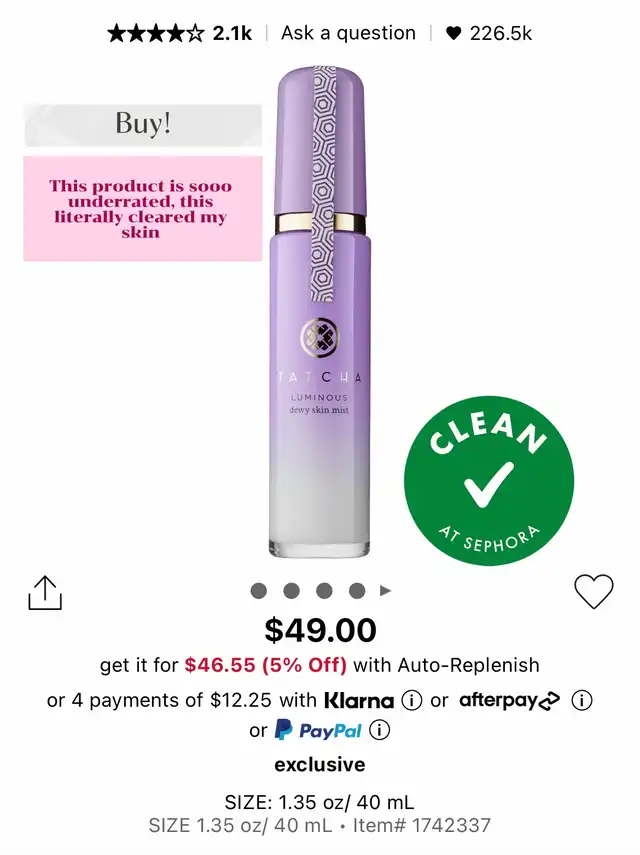The image size is (640, 855).
Task: Tap the share icon below the product image
Action: [x=45, y=593]
